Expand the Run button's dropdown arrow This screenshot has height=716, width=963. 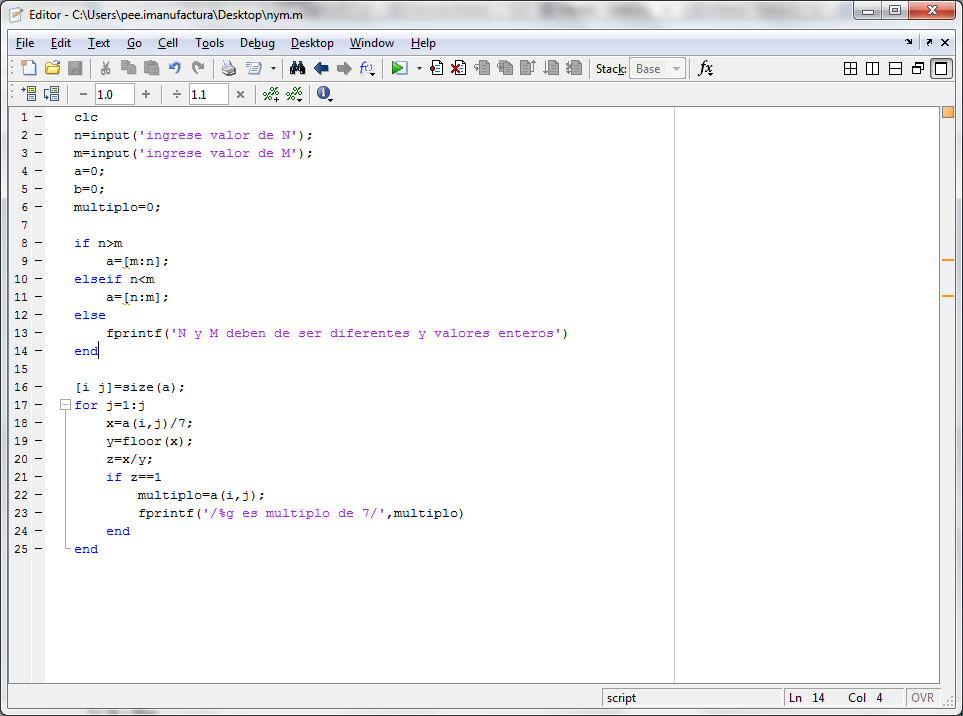point(419,69)
